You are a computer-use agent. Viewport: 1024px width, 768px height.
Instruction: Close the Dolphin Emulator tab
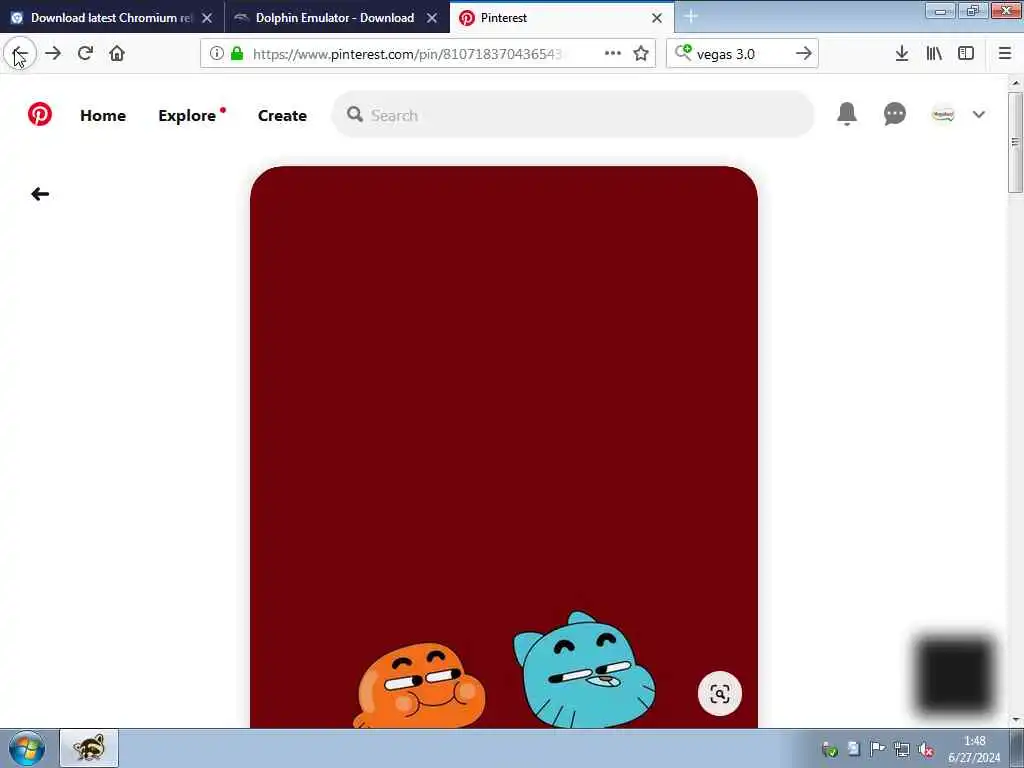tap(432, 18)
